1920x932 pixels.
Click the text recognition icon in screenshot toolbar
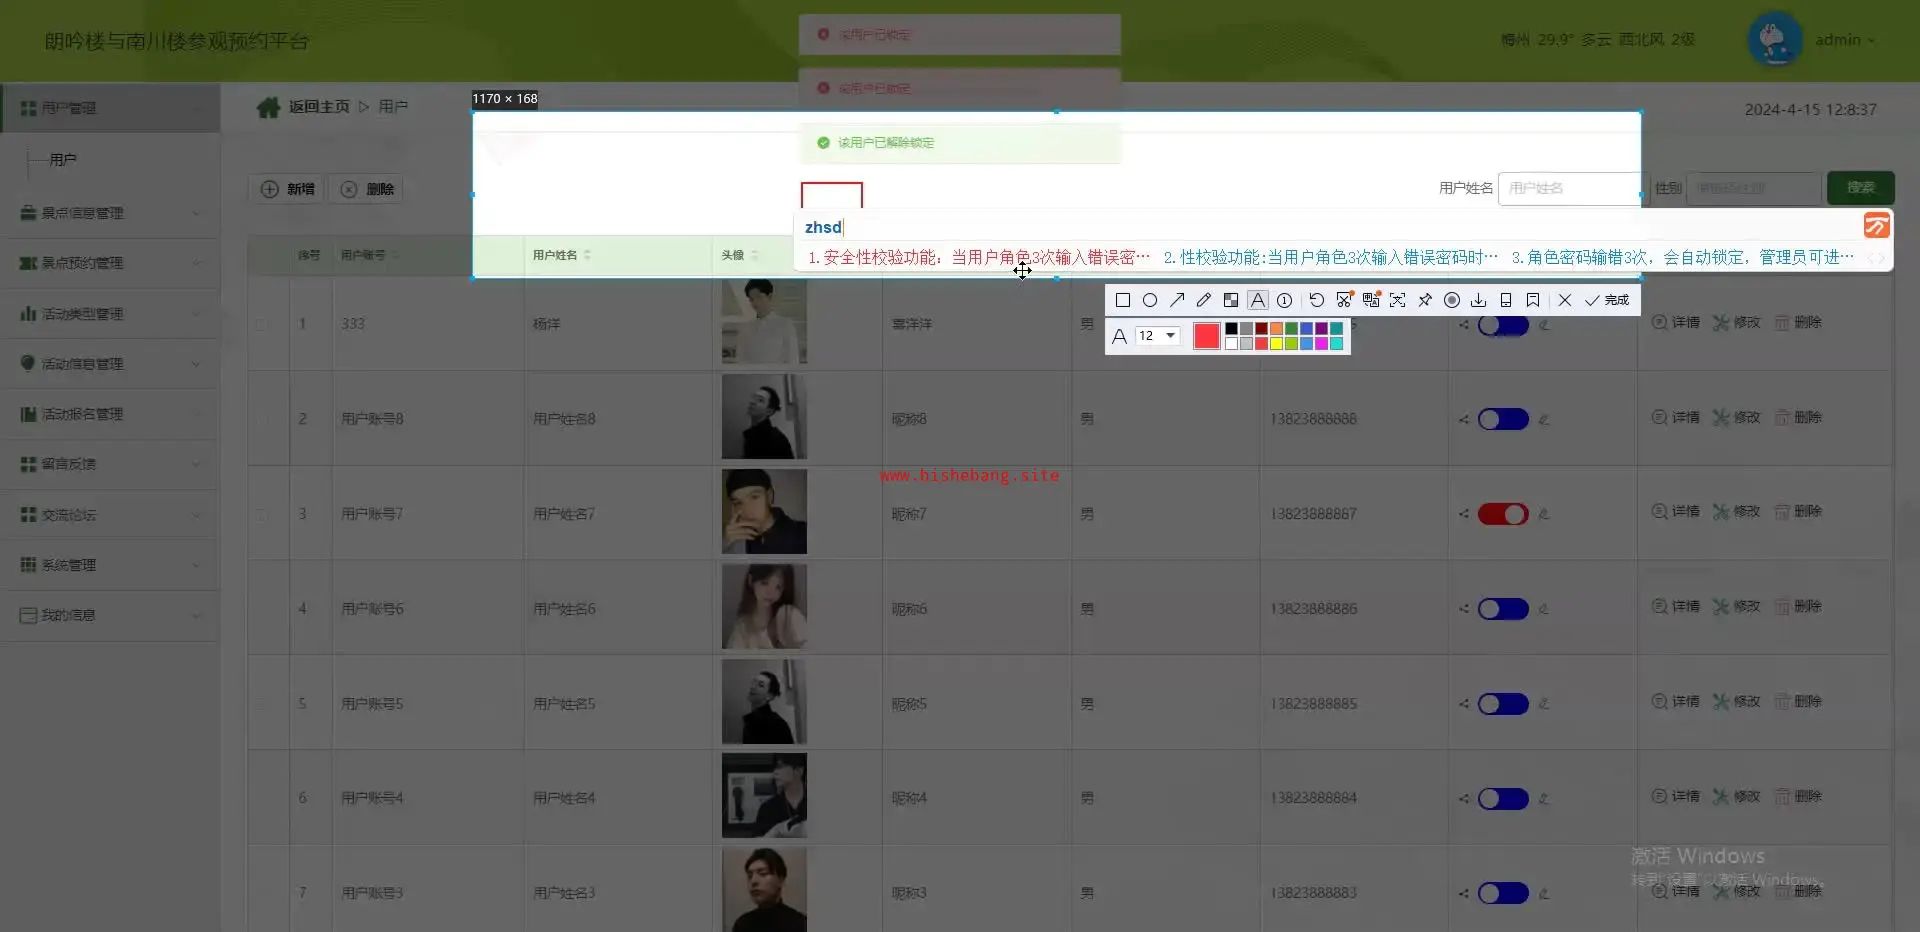(x=1398, y=300)
